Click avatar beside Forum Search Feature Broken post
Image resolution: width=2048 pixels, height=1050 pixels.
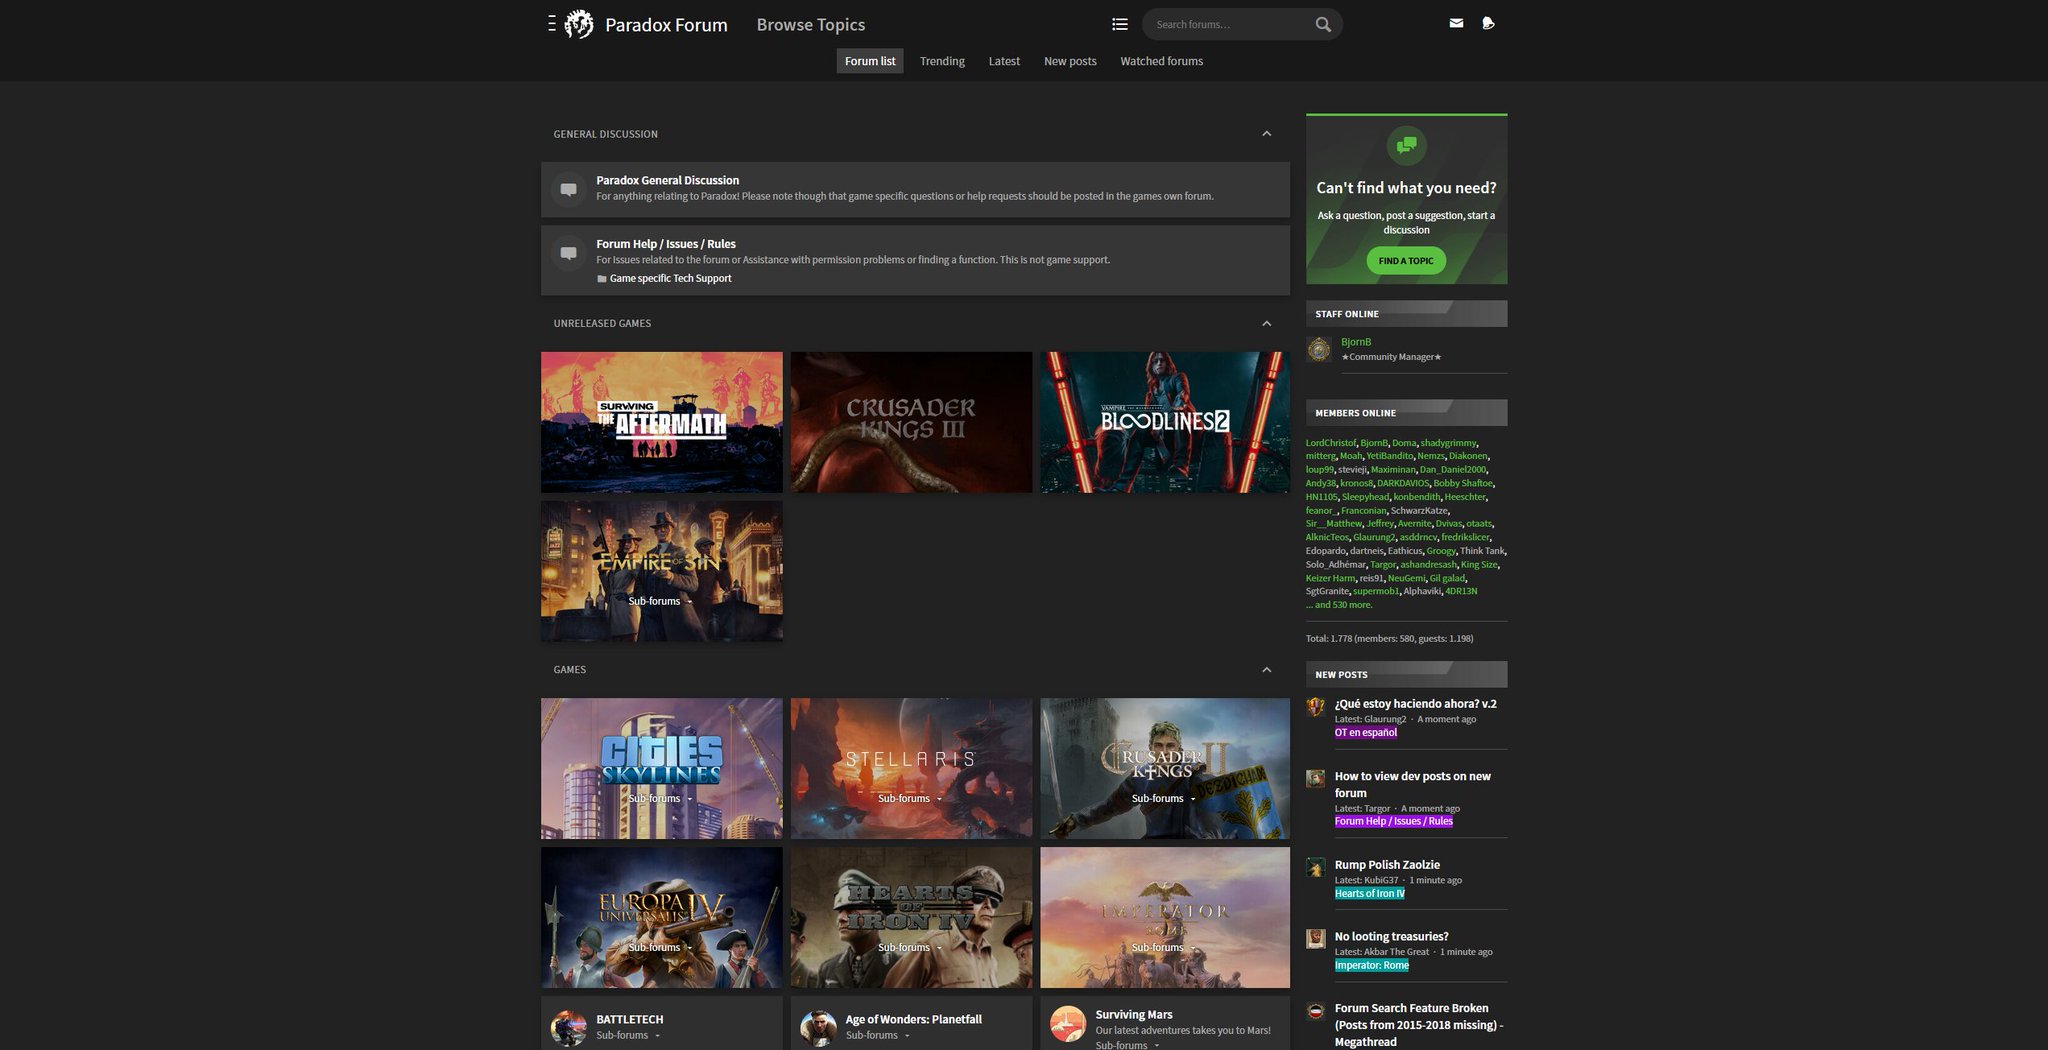click(1316, 1011)
